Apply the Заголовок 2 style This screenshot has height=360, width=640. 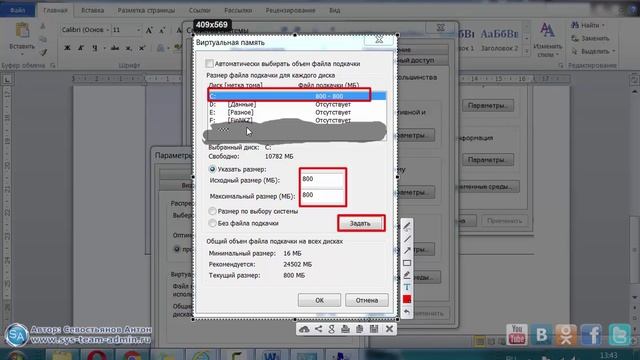pos(499,40)
